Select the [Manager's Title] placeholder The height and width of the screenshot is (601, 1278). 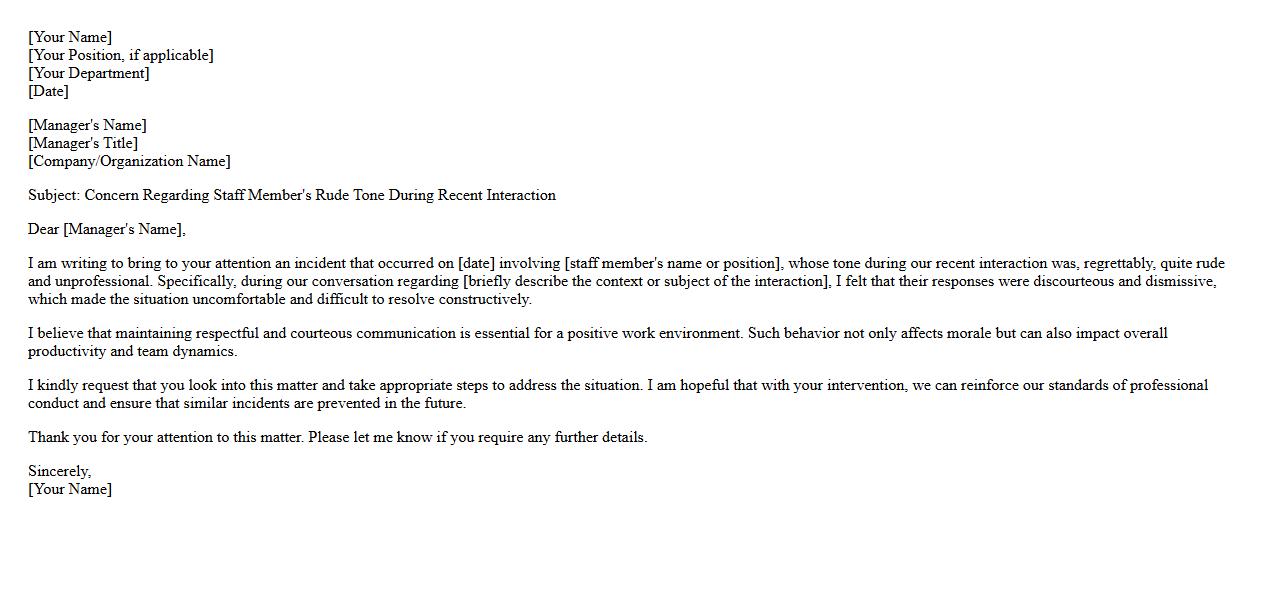83,143
